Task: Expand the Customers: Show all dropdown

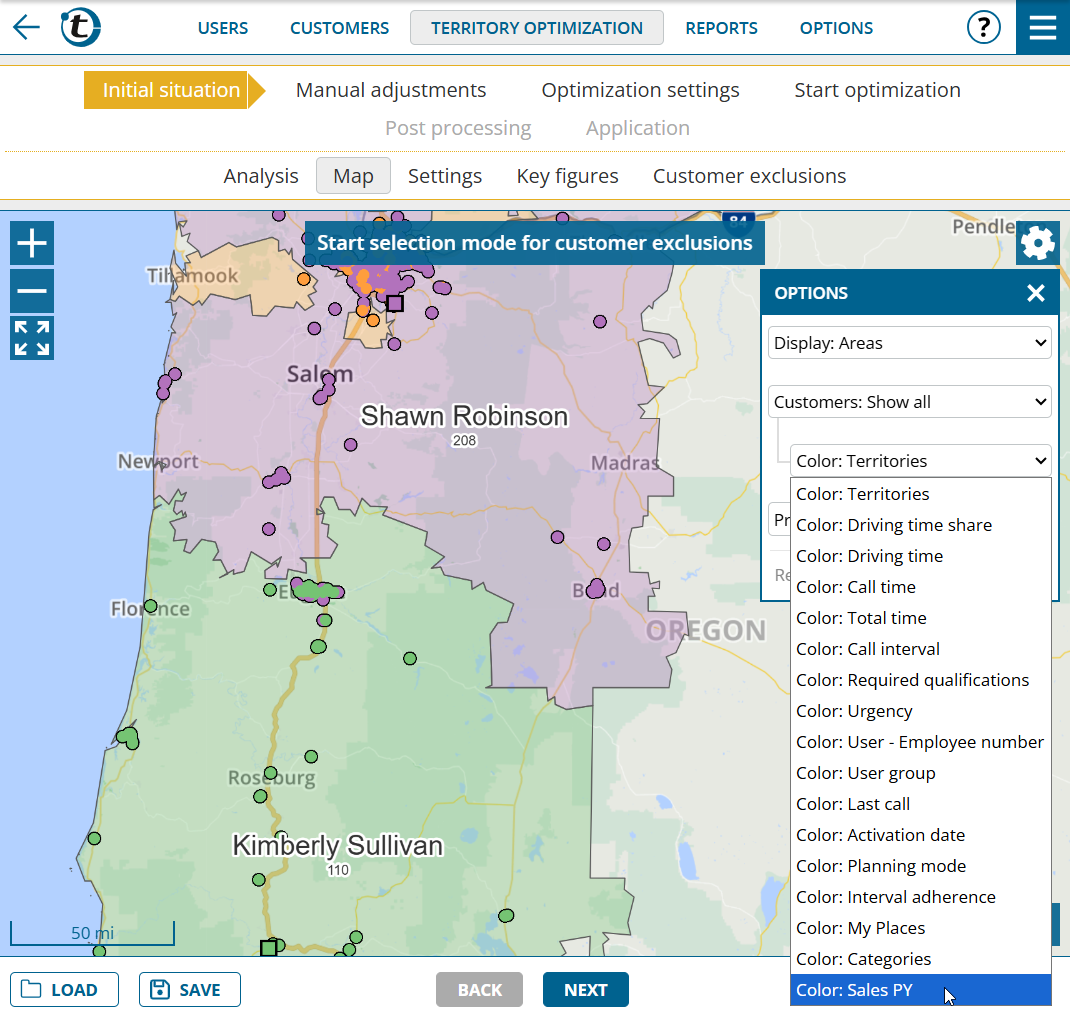Action: click(x=909, y=402)
